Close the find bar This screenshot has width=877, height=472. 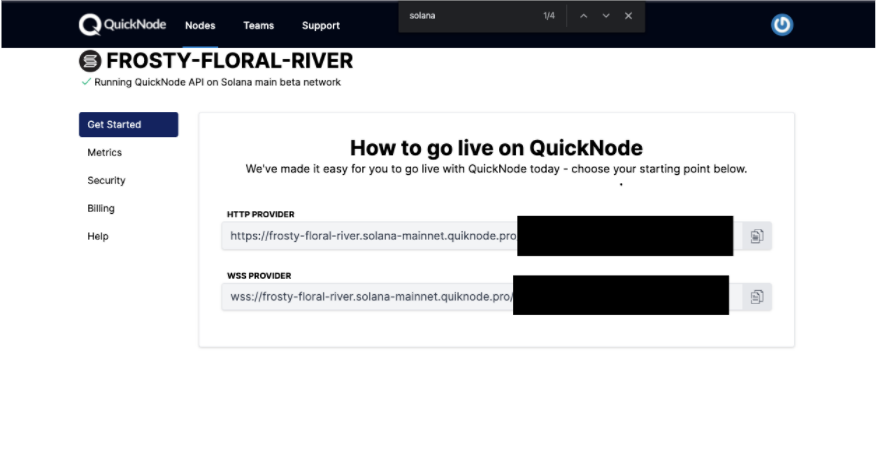click(628, 16)
